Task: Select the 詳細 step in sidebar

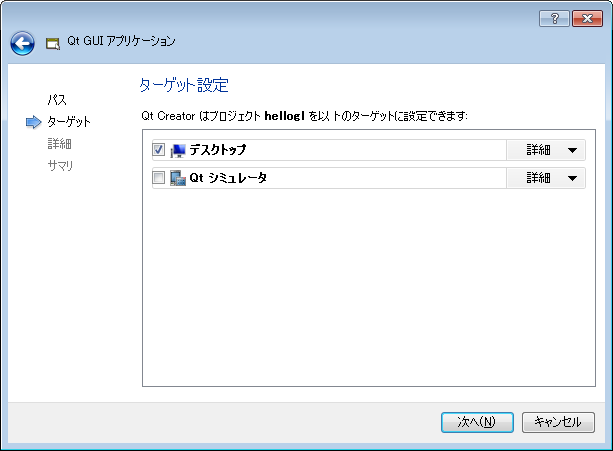Action: click(59, 144)
